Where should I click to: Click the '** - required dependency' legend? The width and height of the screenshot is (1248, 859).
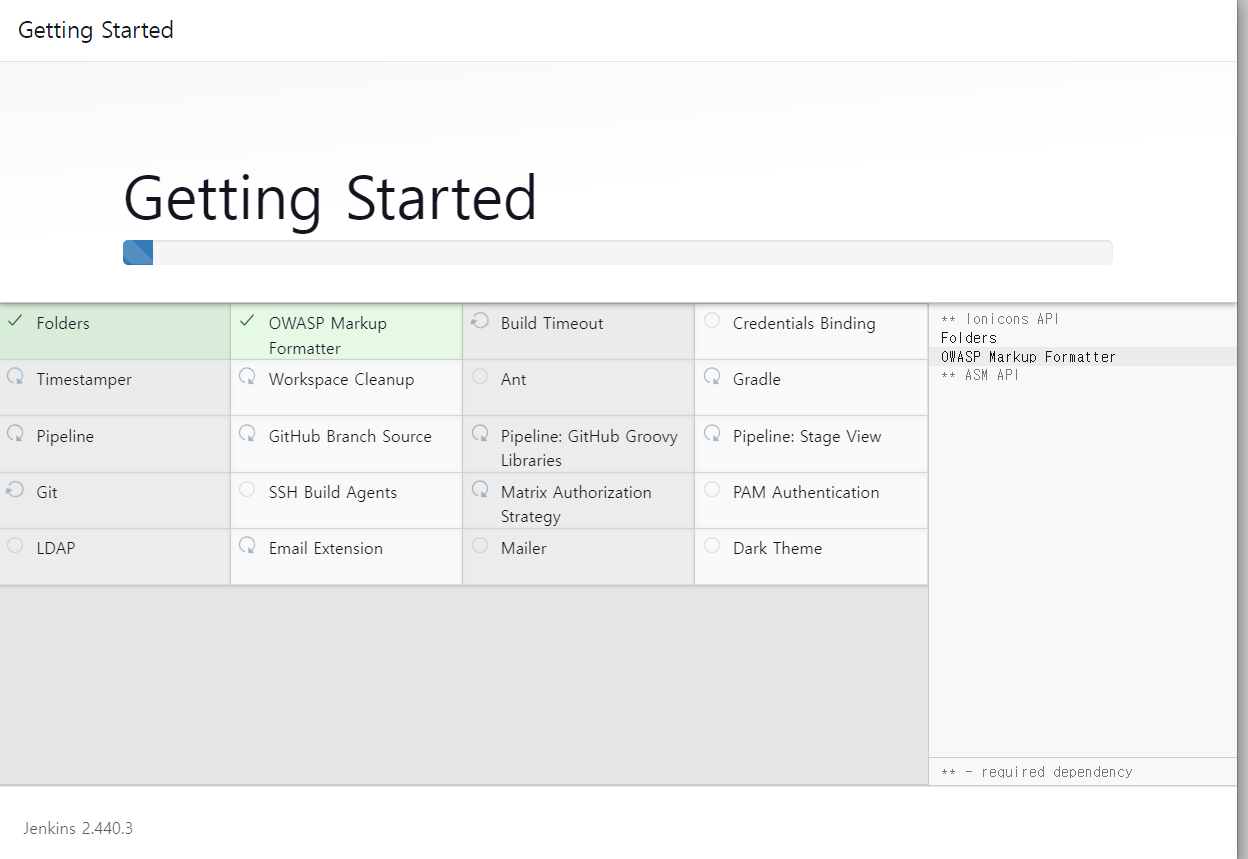pos(1036,772)
